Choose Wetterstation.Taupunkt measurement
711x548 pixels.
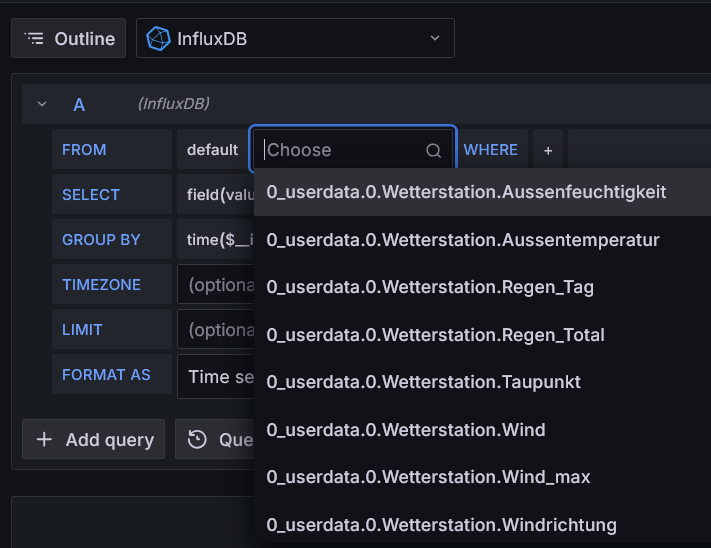[482, 382]
